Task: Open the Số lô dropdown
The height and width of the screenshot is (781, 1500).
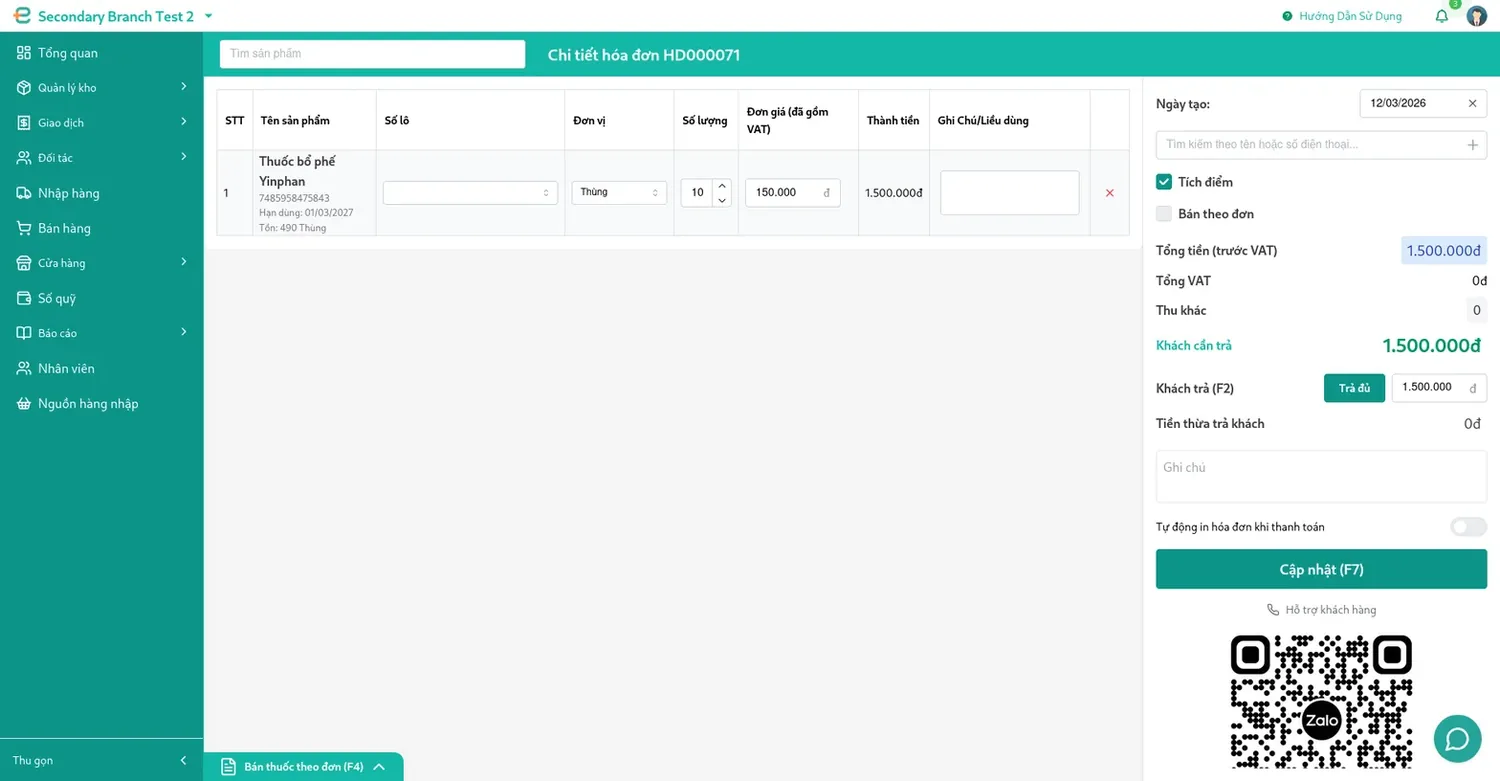Action: pyautogui.click(x=470, y=193)
